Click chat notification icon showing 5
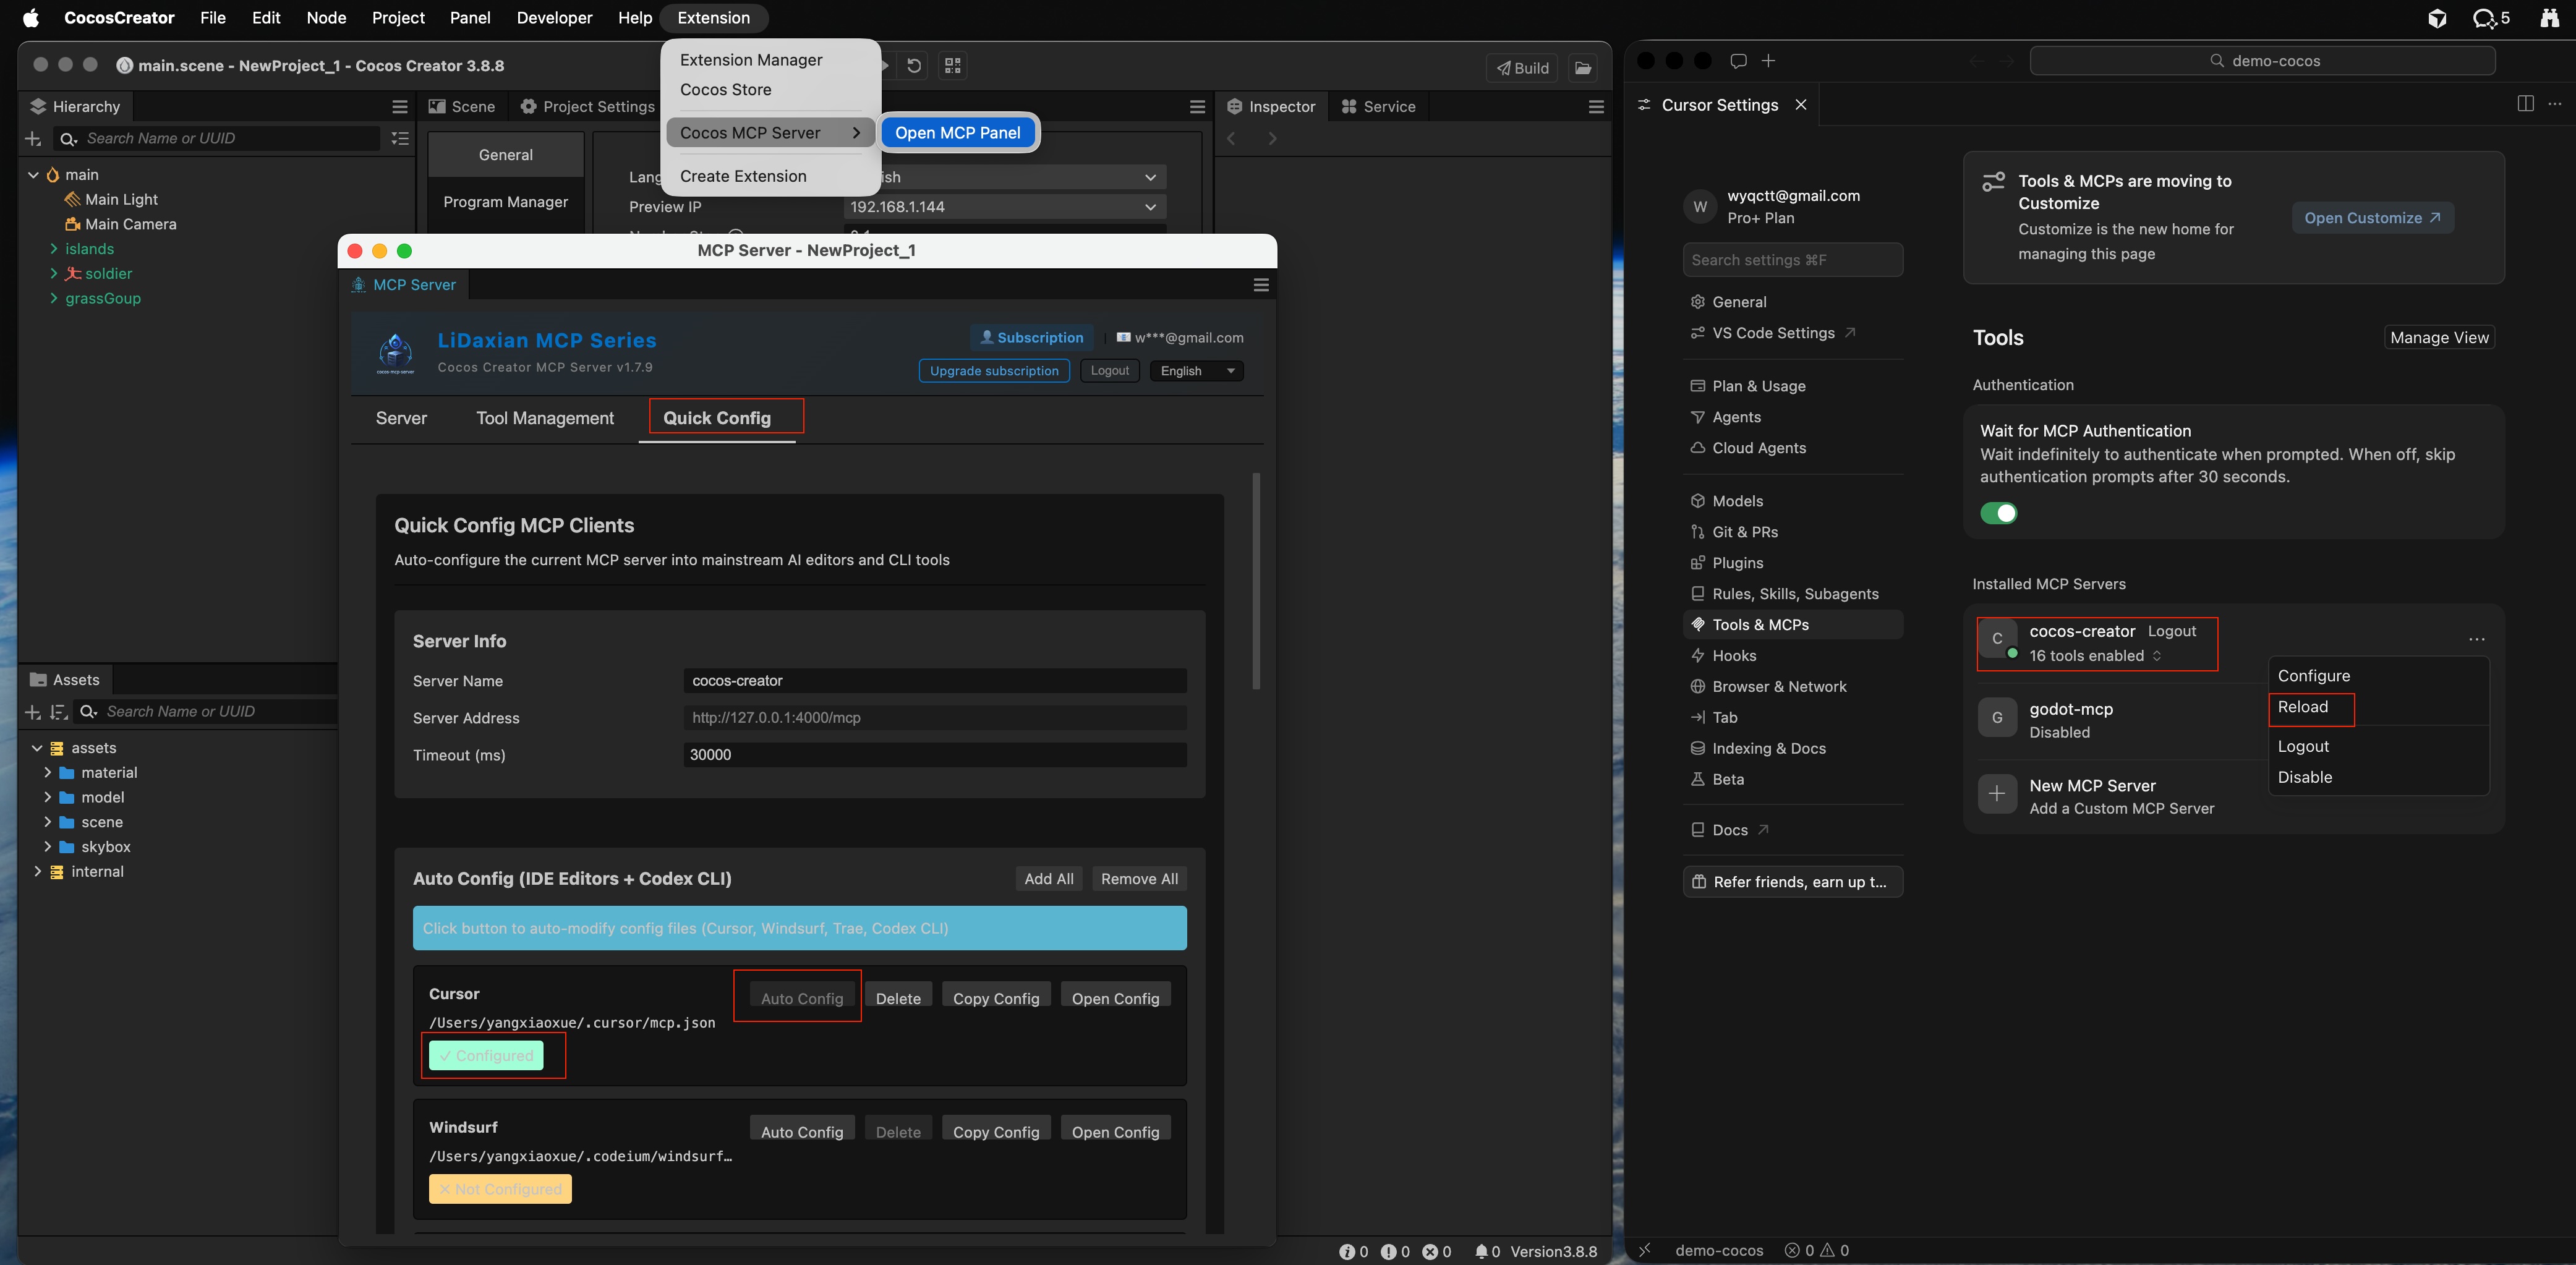The width and height of the screenshot is (2576, 1265). pyautogui.click(x=2491, y=18)
